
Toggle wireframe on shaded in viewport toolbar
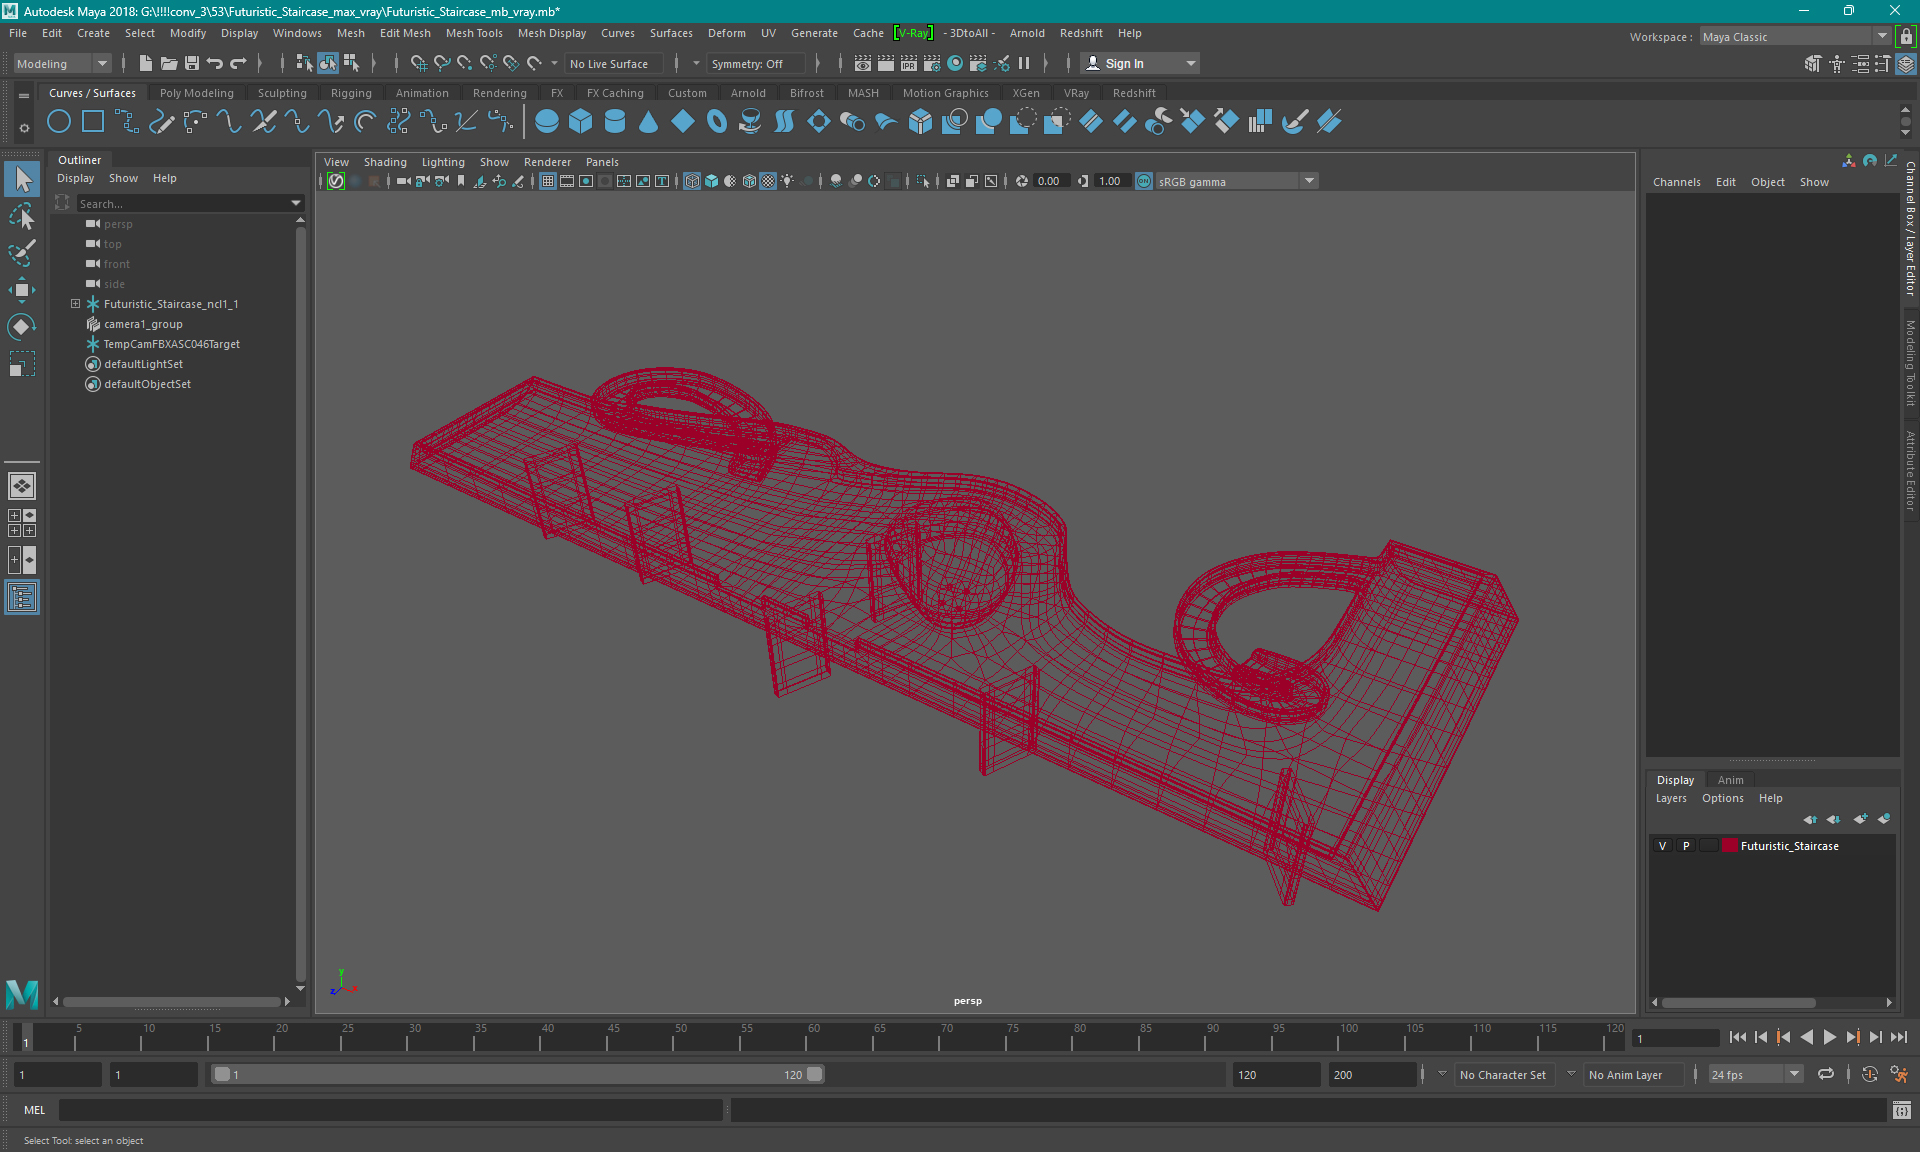coord(749,181)
